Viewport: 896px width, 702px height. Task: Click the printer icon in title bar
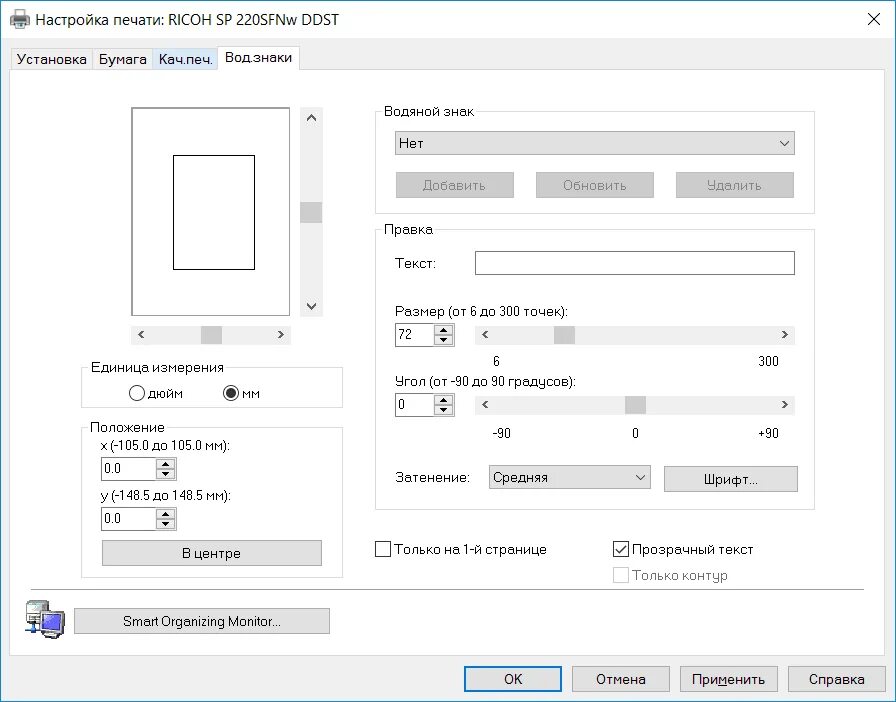pos(19,19)
